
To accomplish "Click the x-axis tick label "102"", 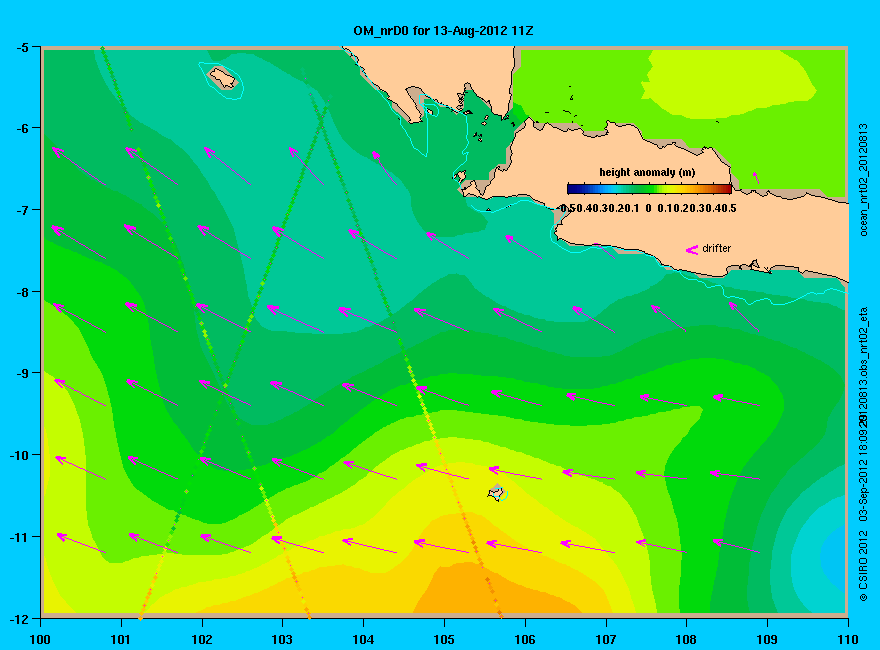I will pos(201,639).
